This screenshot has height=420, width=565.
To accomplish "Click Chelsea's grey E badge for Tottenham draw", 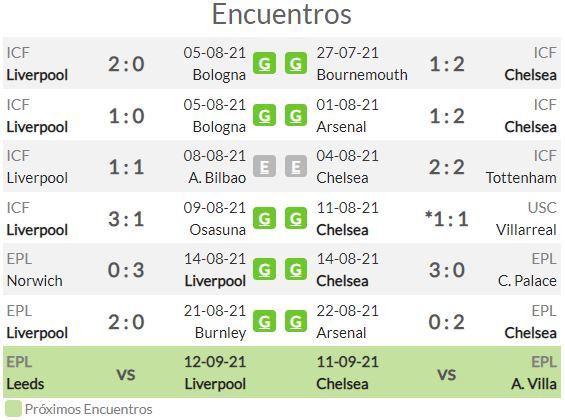I will click(x=296, y=166).
